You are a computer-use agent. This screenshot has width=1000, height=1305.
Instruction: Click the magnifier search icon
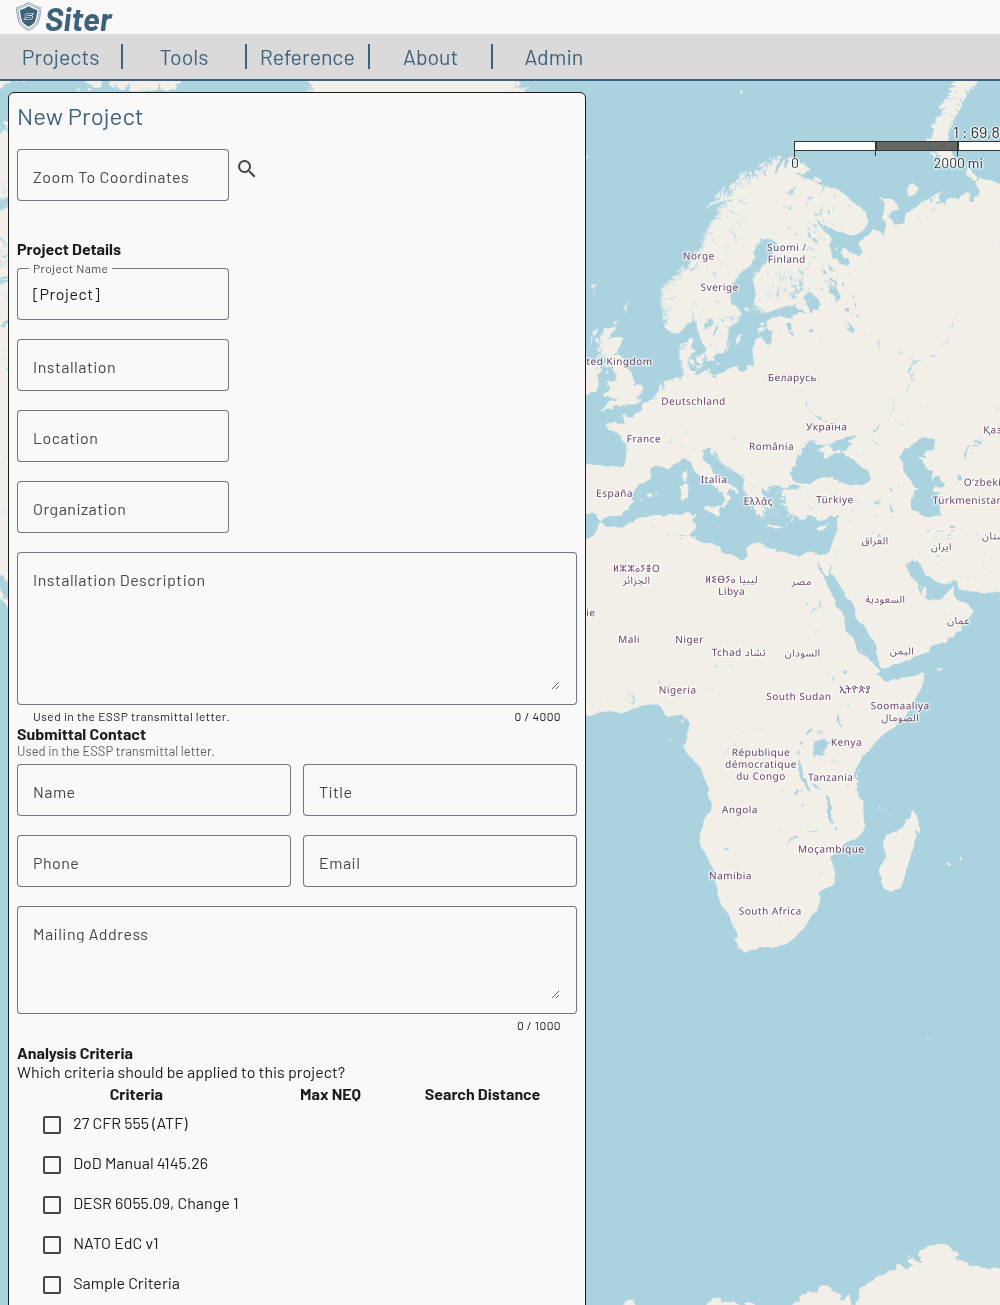tap(247, 169)
